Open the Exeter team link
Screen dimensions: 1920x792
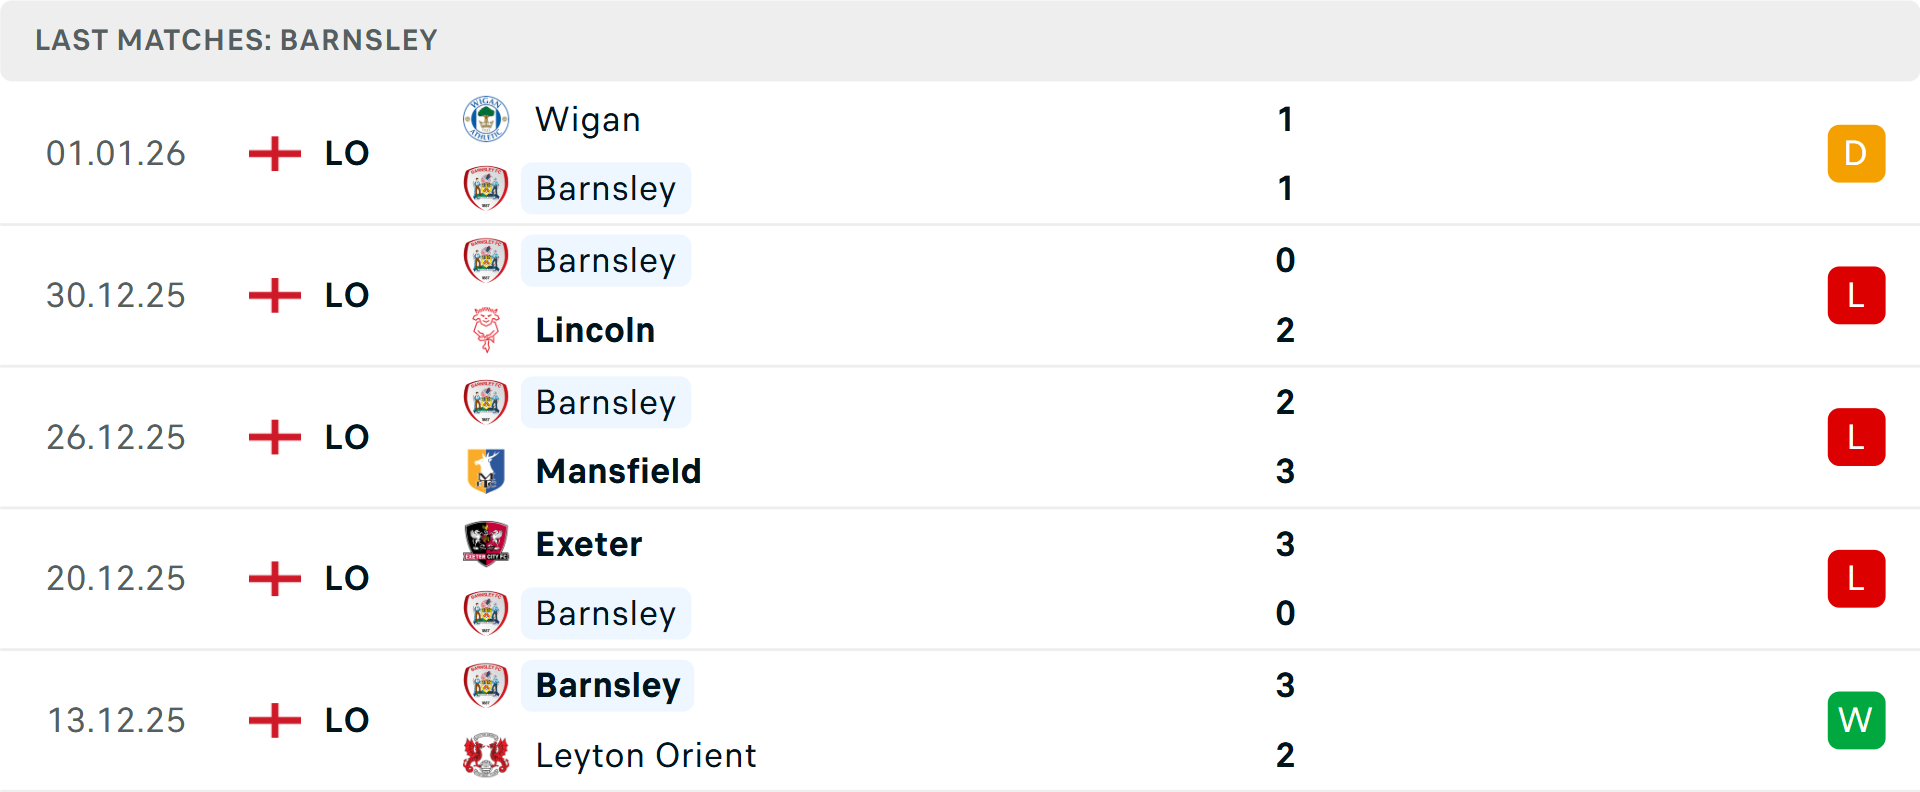(589, 544)
